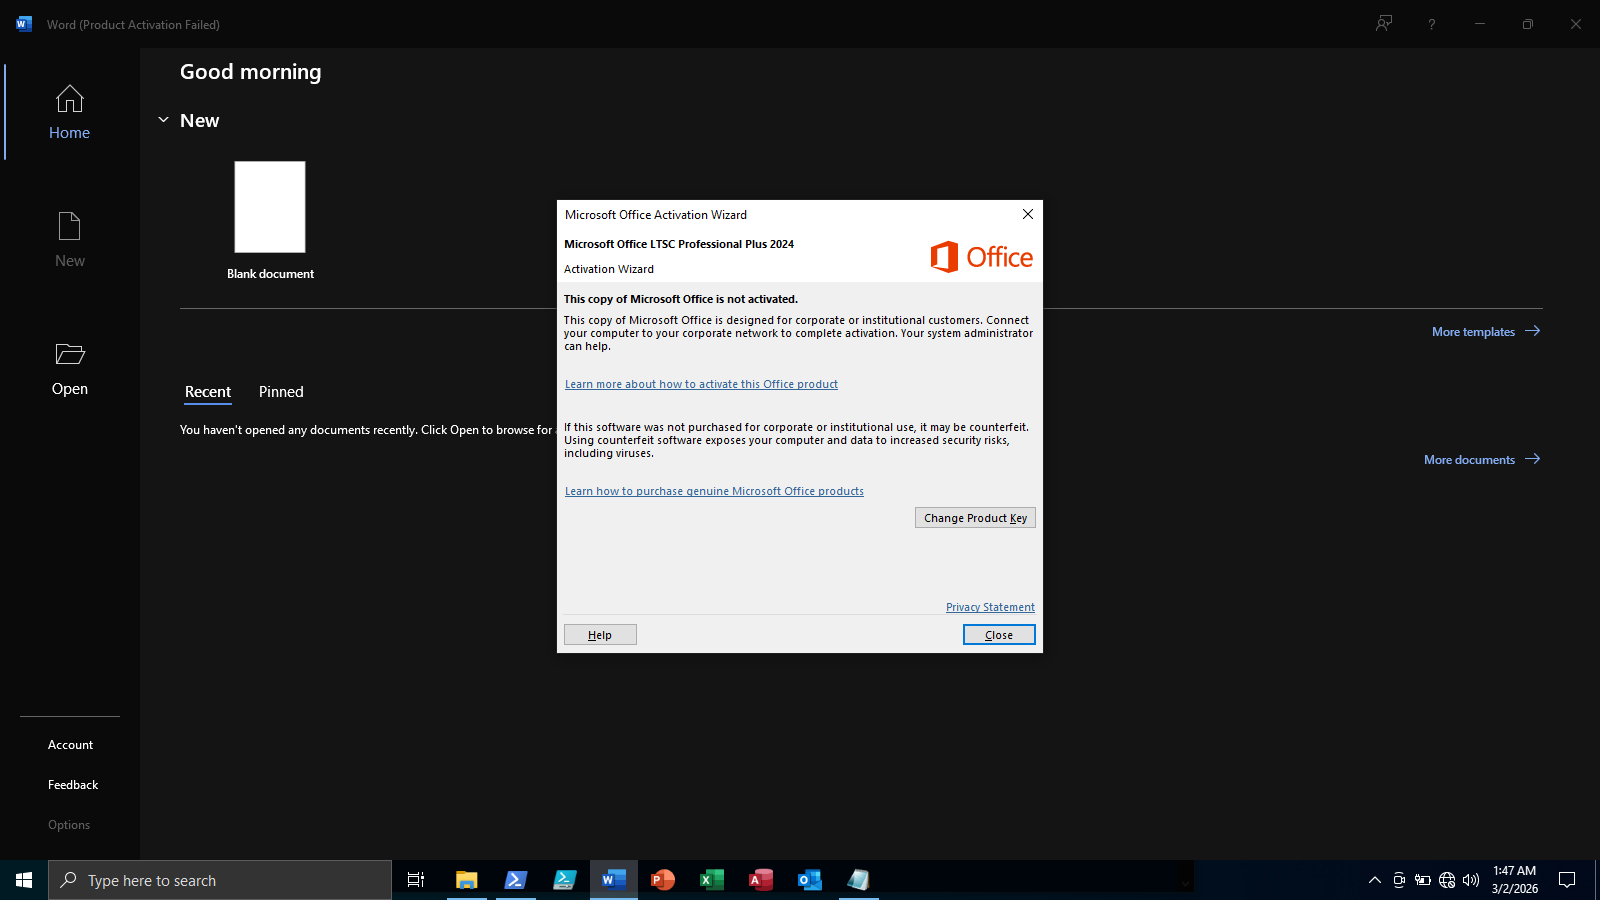Browse More templates
1600x900 pixels.
pos(1474,331)
